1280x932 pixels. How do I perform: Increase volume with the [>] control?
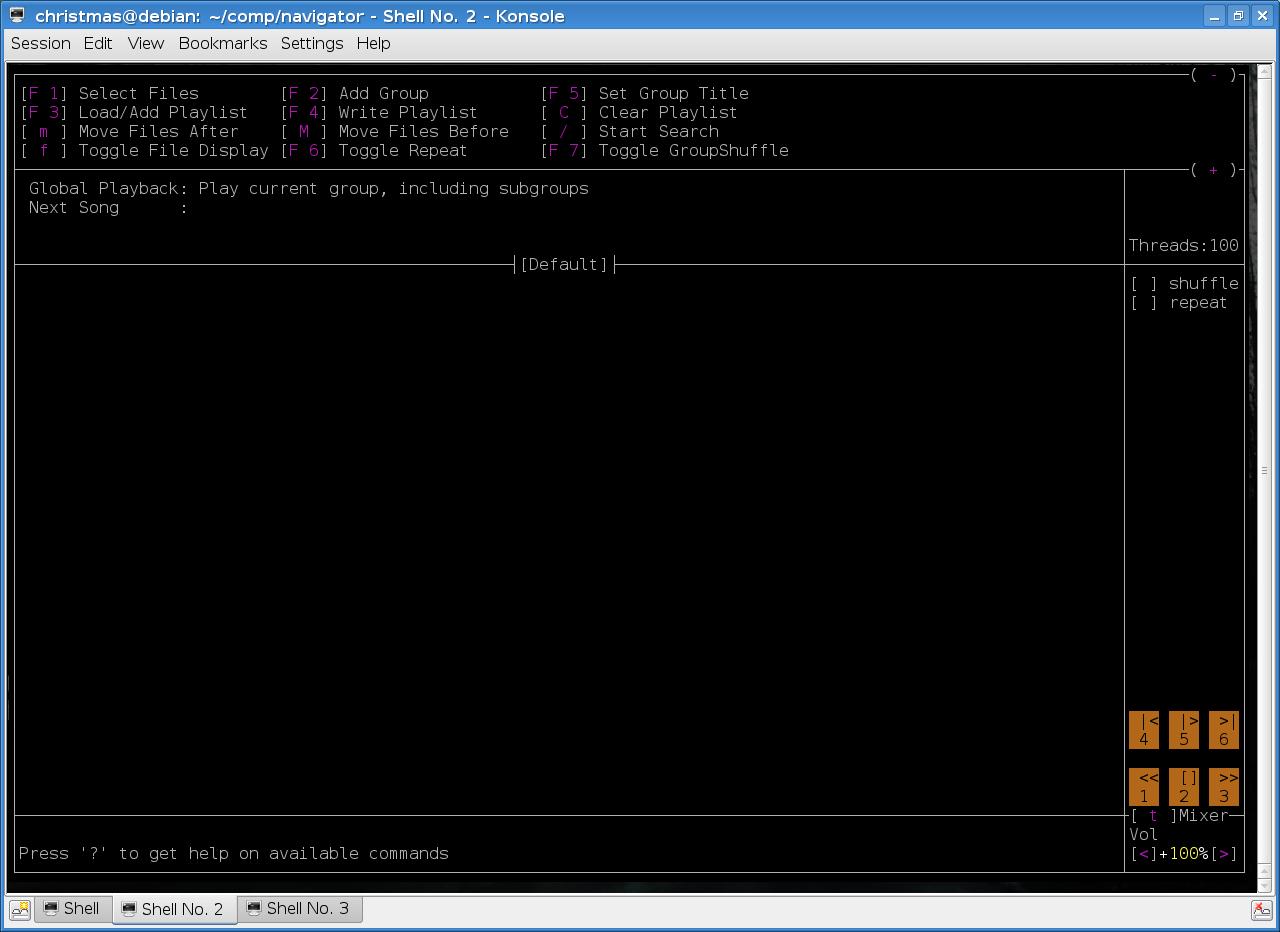coord(1224,853)
